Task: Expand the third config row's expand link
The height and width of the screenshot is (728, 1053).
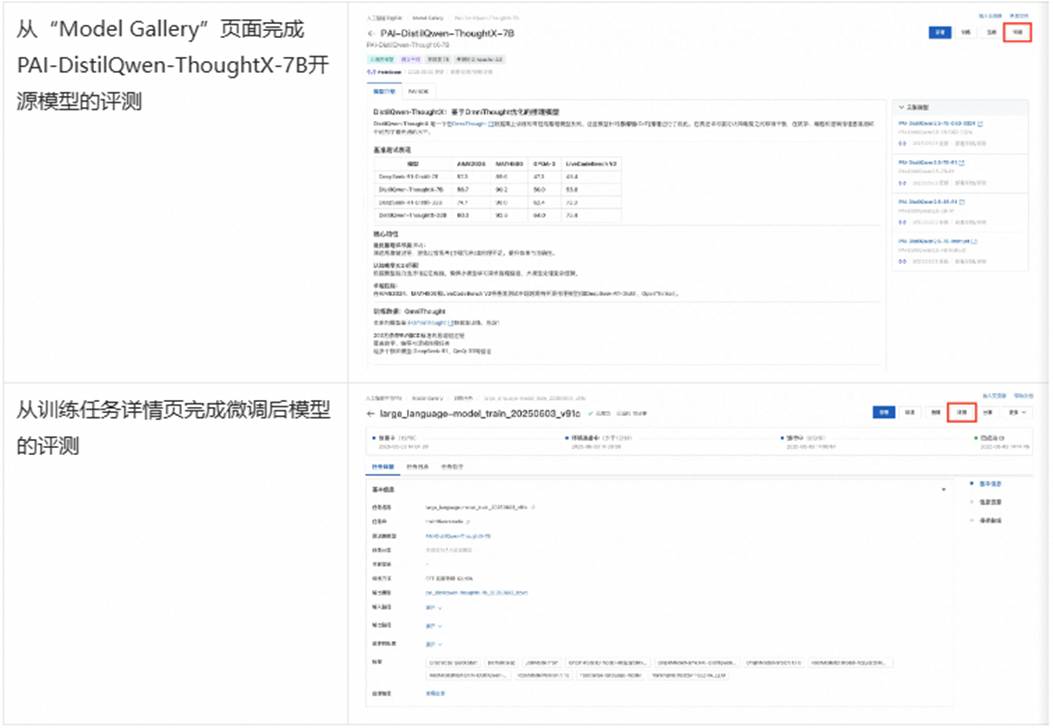Action: pos(433,644)
